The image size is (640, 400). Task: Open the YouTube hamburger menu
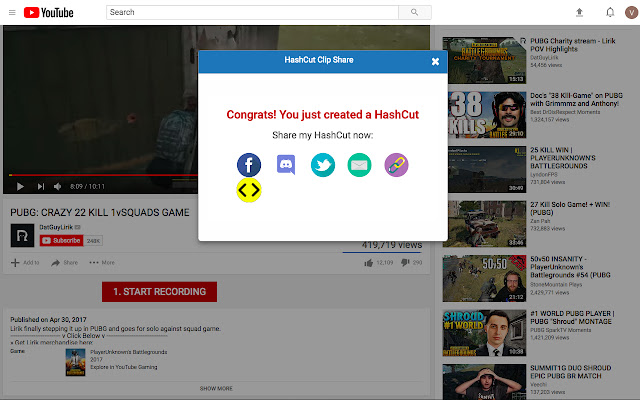(12, 13)
